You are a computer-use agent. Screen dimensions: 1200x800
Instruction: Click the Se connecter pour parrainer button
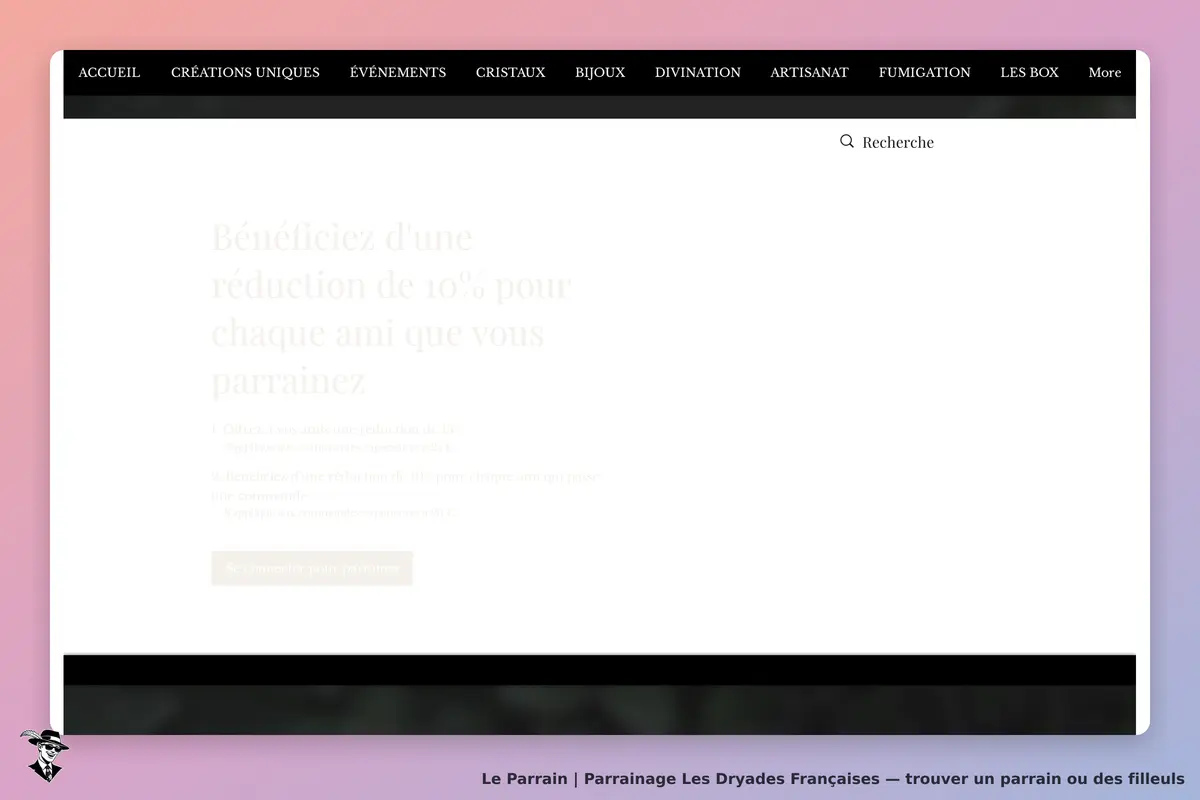pyautogui.click(x=312, y=568)
